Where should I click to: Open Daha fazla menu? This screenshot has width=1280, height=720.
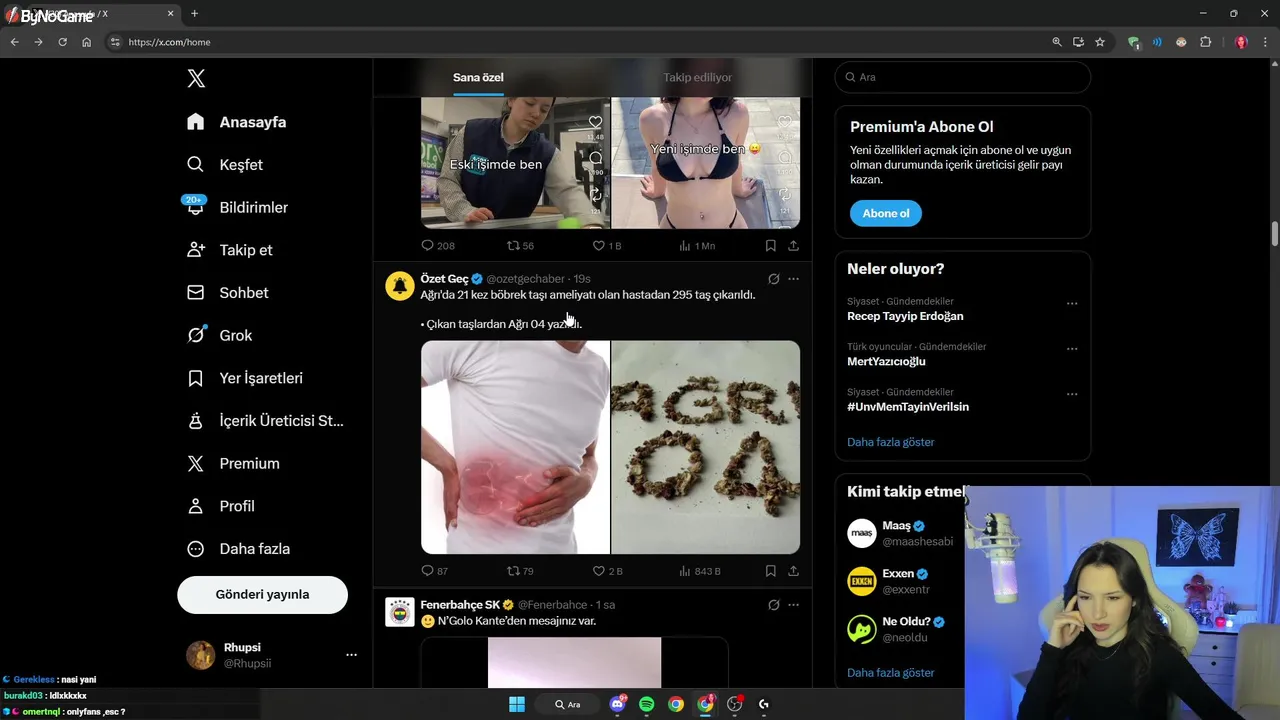click(239, 549)
